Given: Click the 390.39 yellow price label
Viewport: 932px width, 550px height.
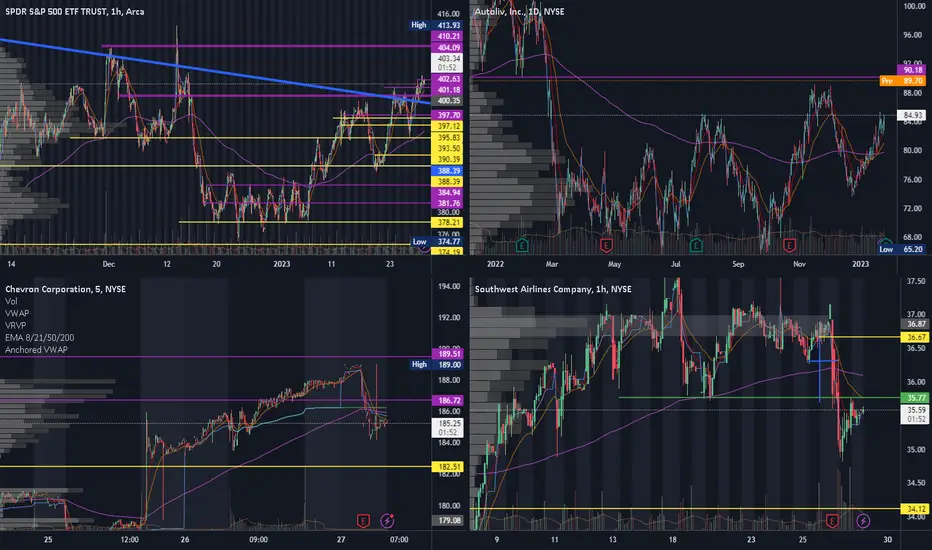Looking at the screenshot, I should (448, 159).
